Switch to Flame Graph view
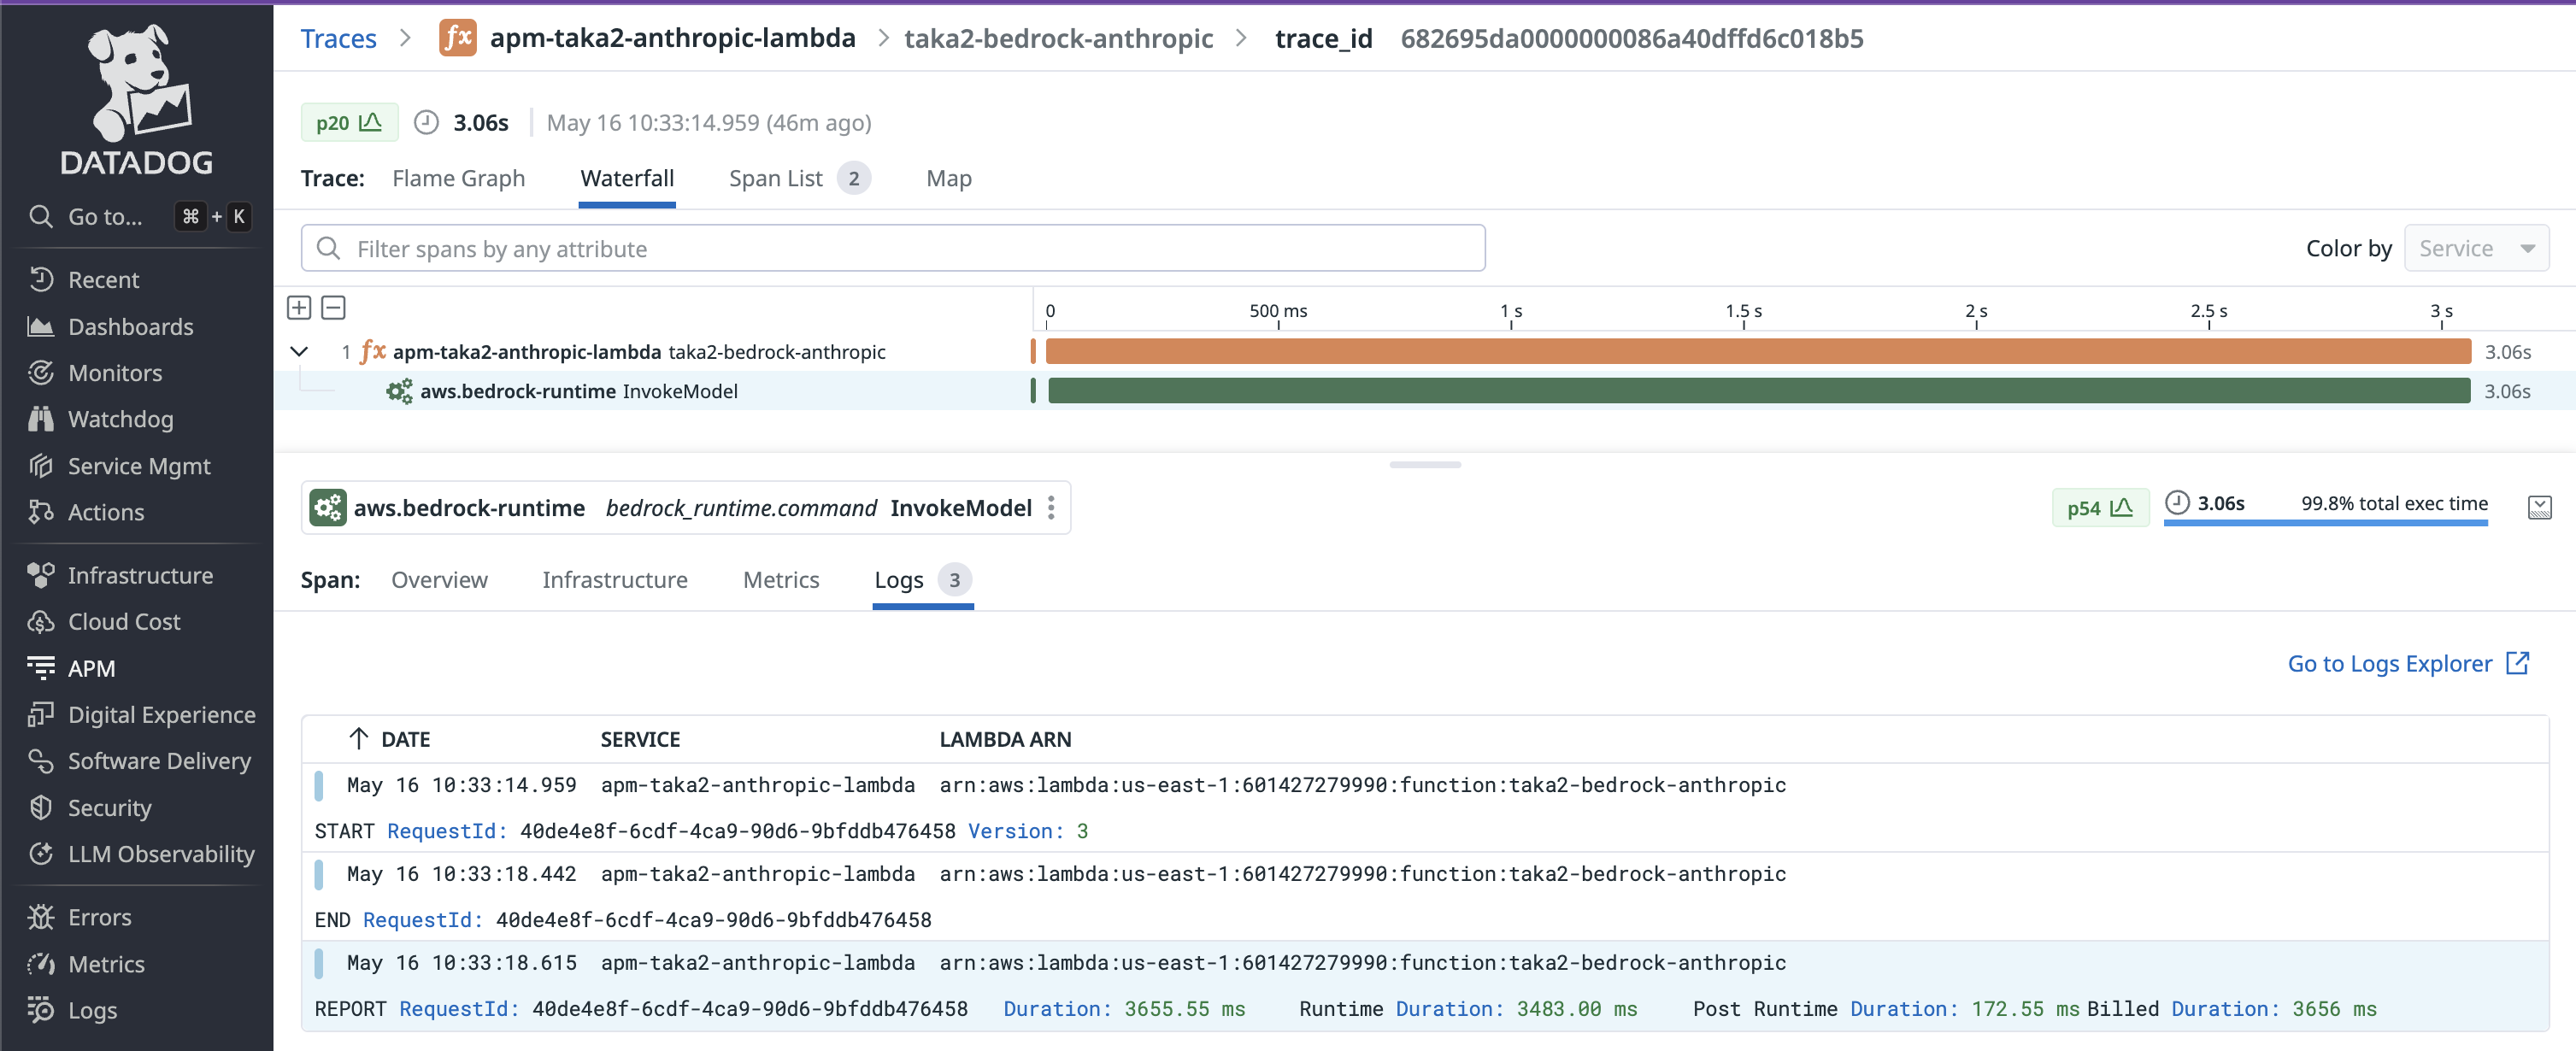Viewport: 2576px width, 1051px height. [x=458, y=178]
